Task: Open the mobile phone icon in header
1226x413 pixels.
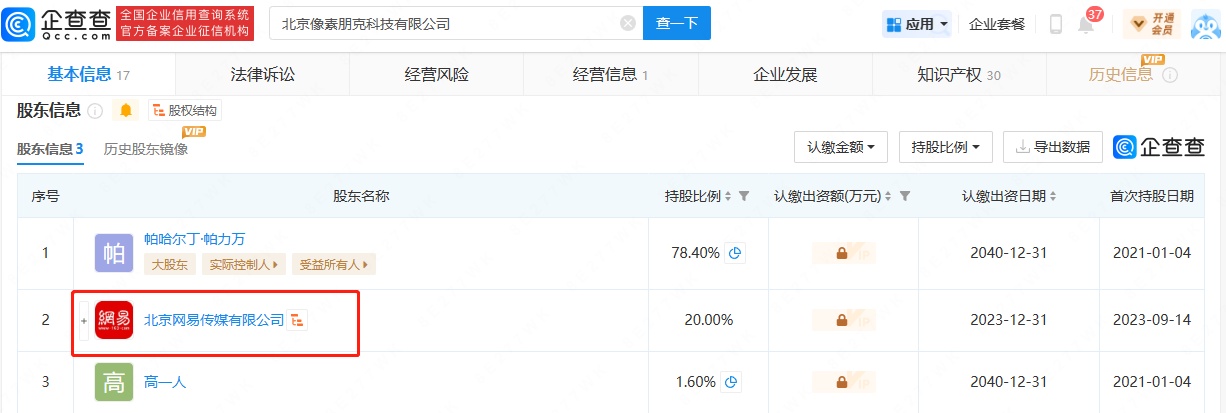Action: tap(1056, 24)
